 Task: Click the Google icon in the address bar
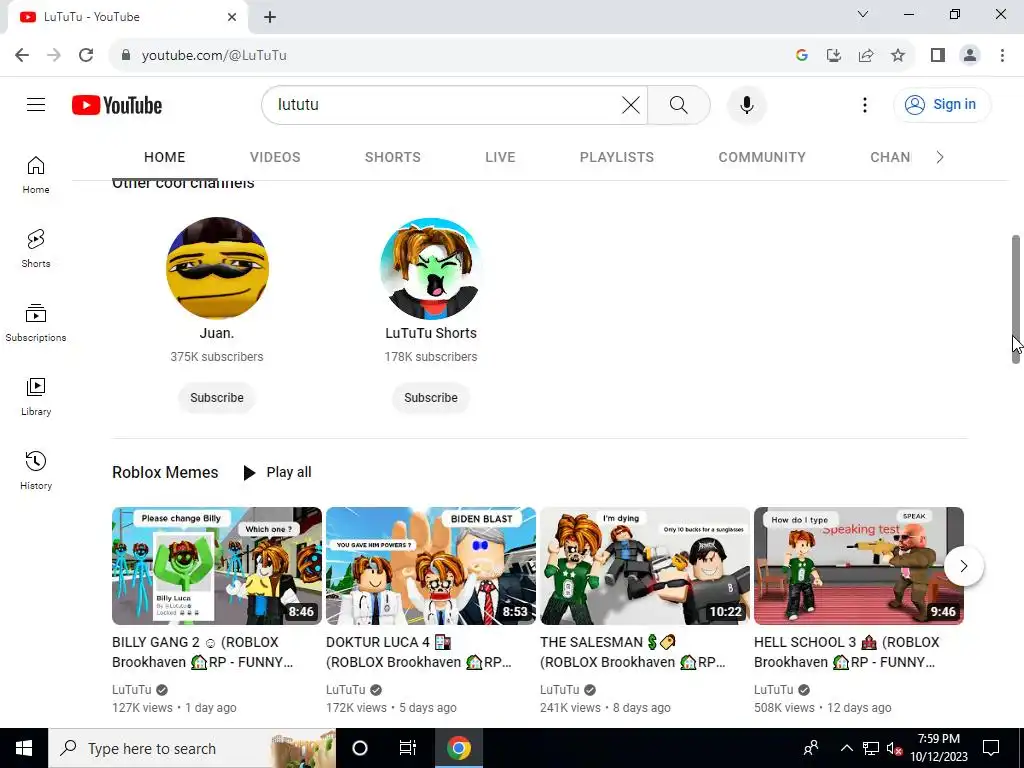coord(802,55)
